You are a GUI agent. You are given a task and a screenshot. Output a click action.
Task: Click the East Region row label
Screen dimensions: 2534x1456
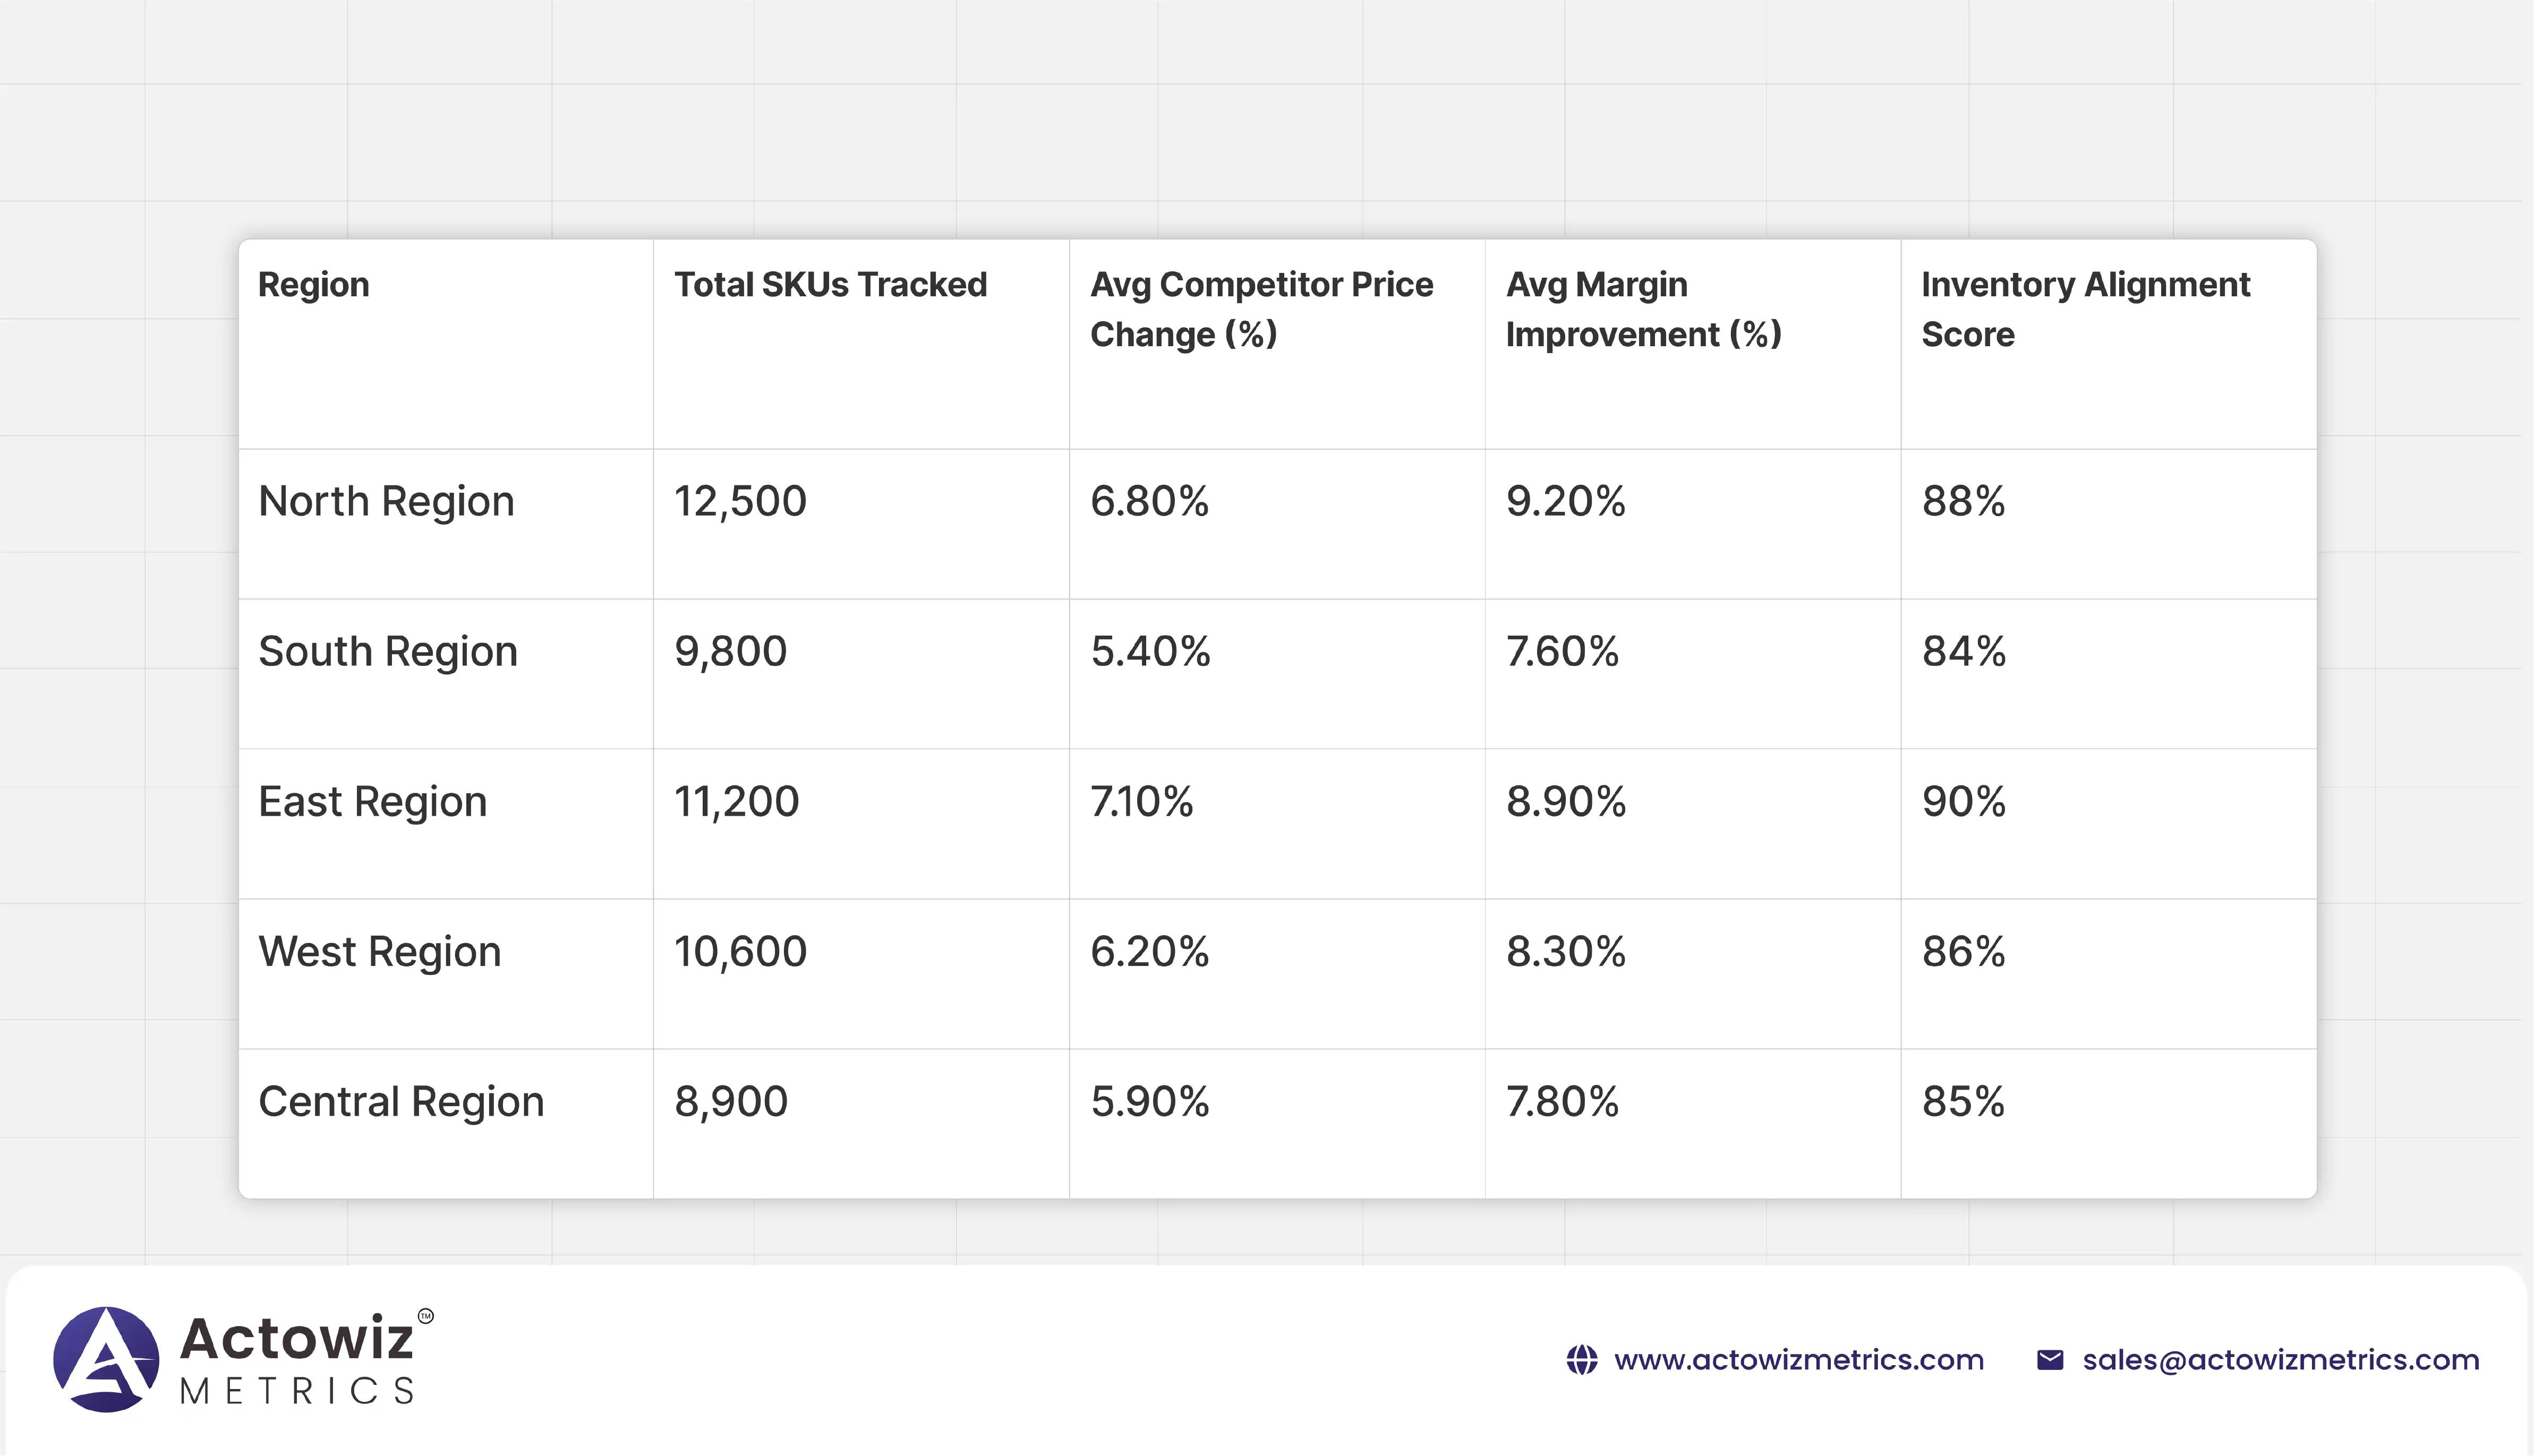point(372,801)
